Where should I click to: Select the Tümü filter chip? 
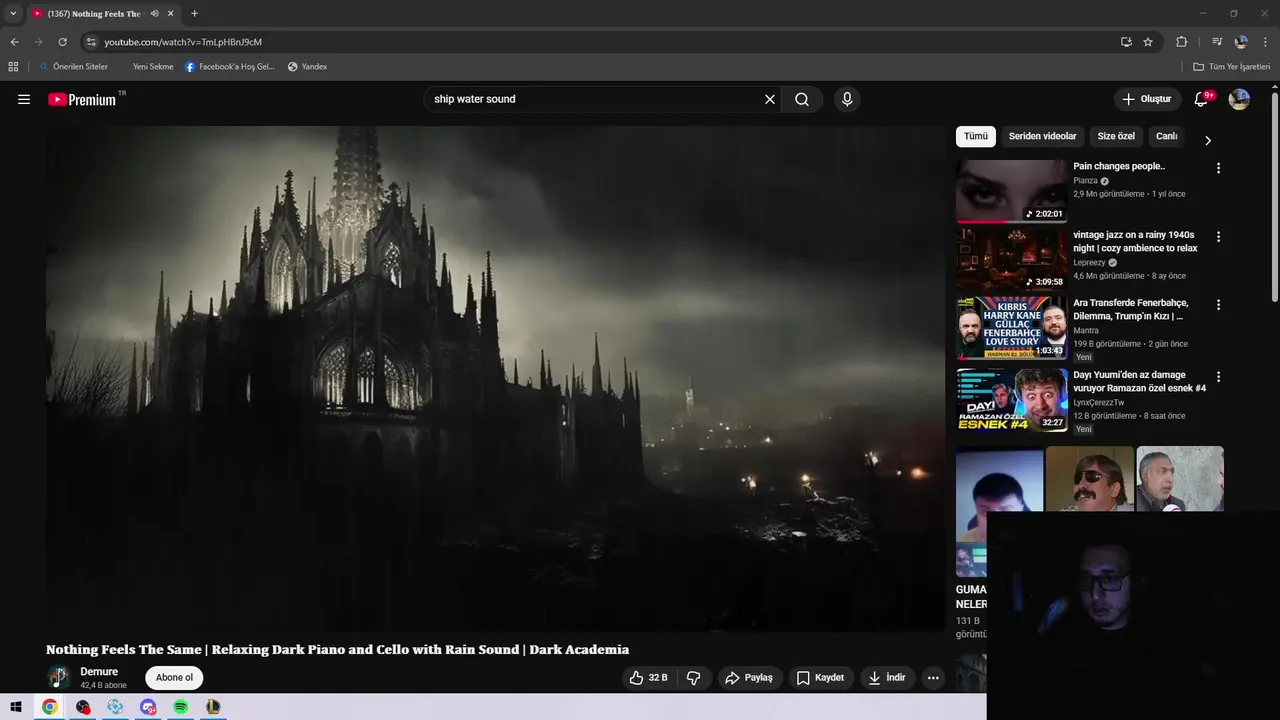pyautogui.click(x=976, y=136)
